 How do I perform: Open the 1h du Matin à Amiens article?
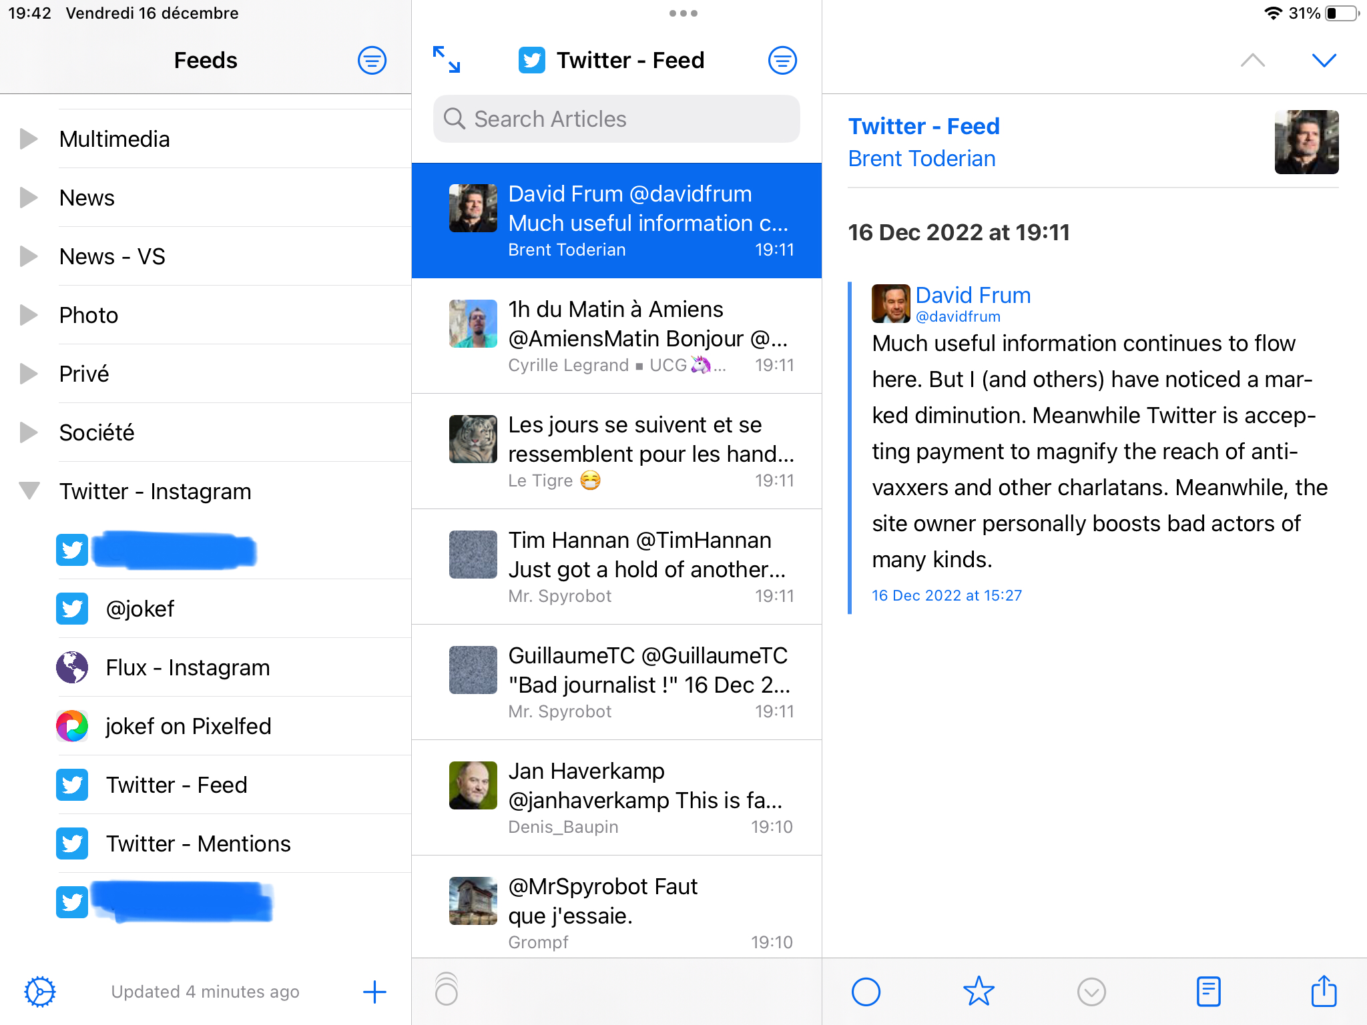pos(616,336)
